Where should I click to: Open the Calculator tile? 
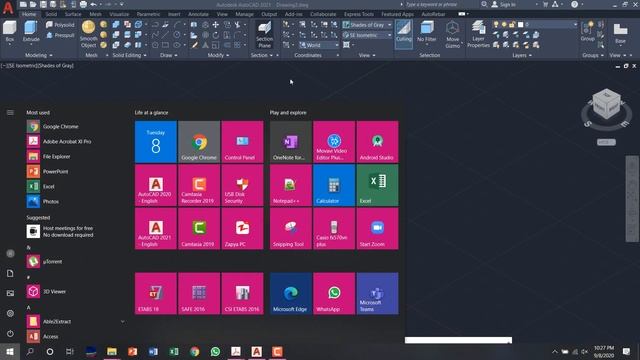tap(334, 185)
